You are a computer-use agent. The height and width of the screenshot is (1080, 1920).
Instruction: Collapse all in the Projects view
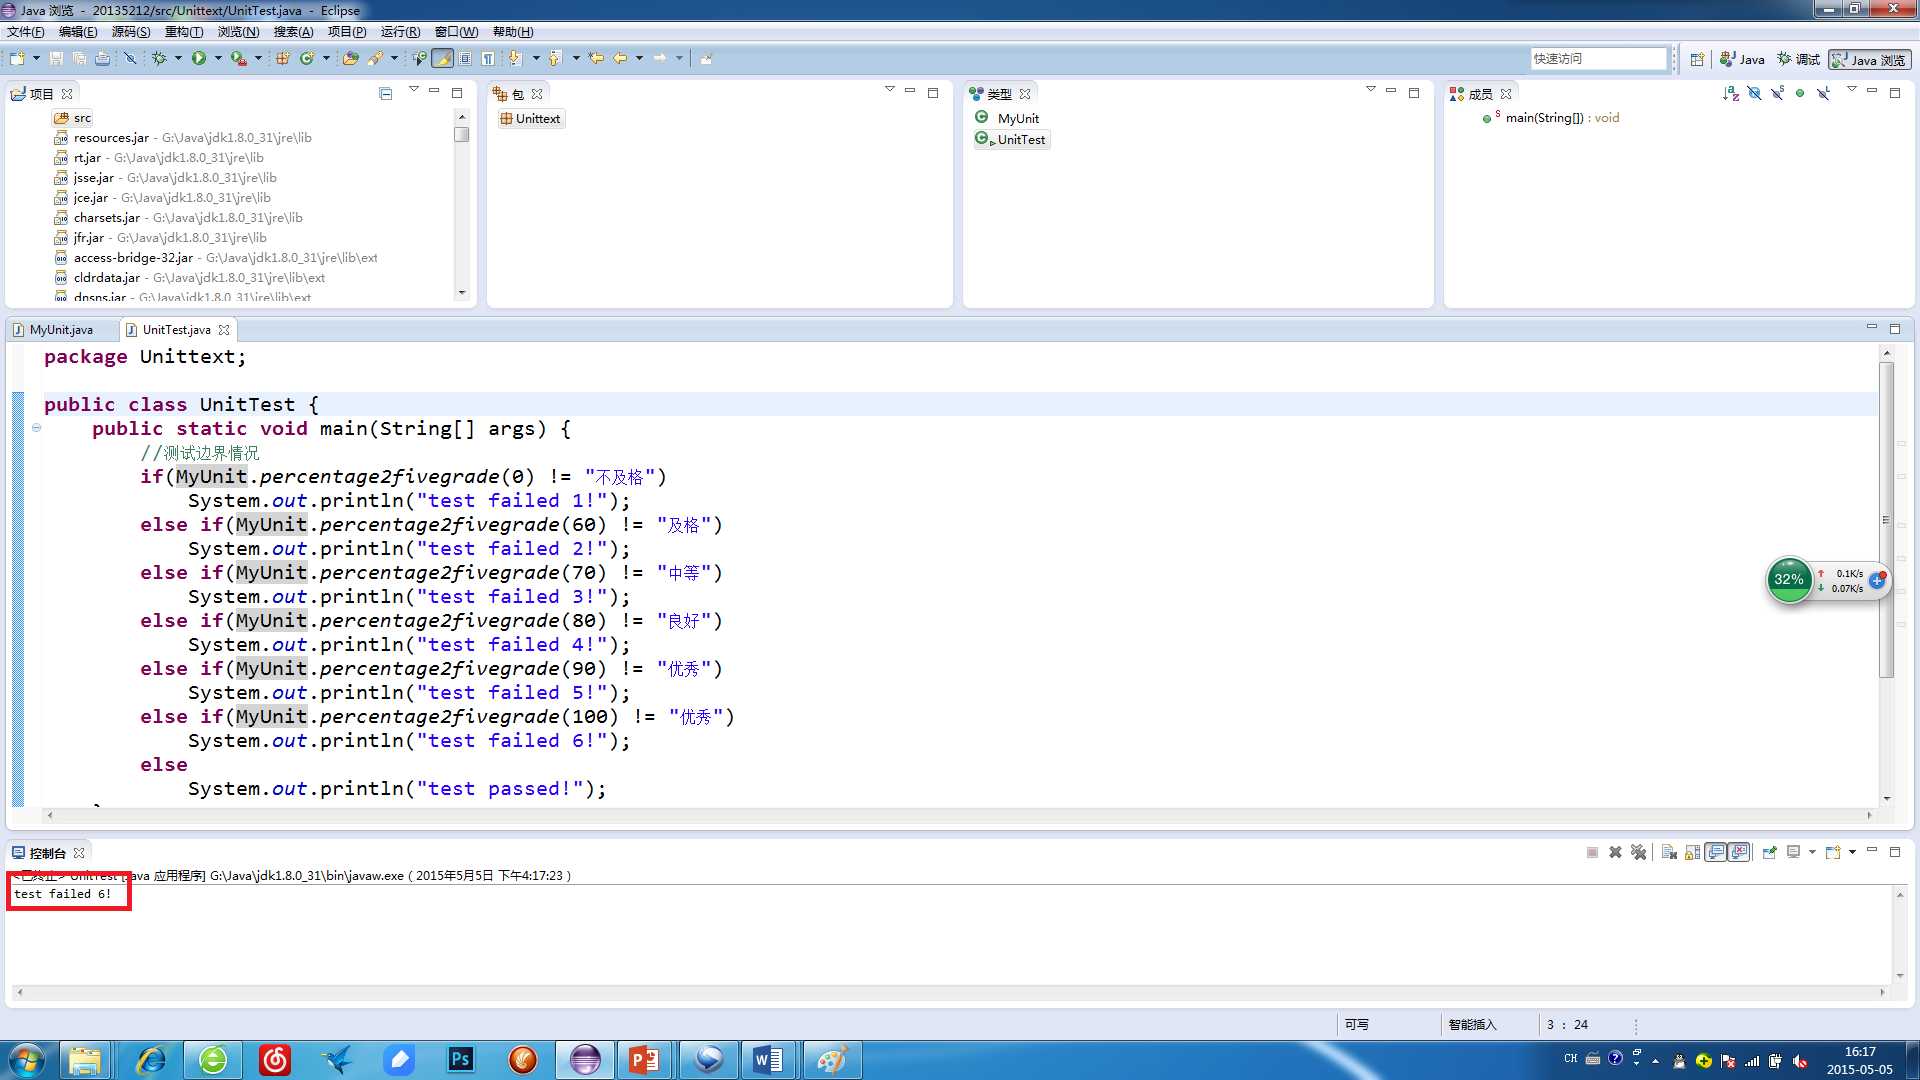(x=386, y=93)
